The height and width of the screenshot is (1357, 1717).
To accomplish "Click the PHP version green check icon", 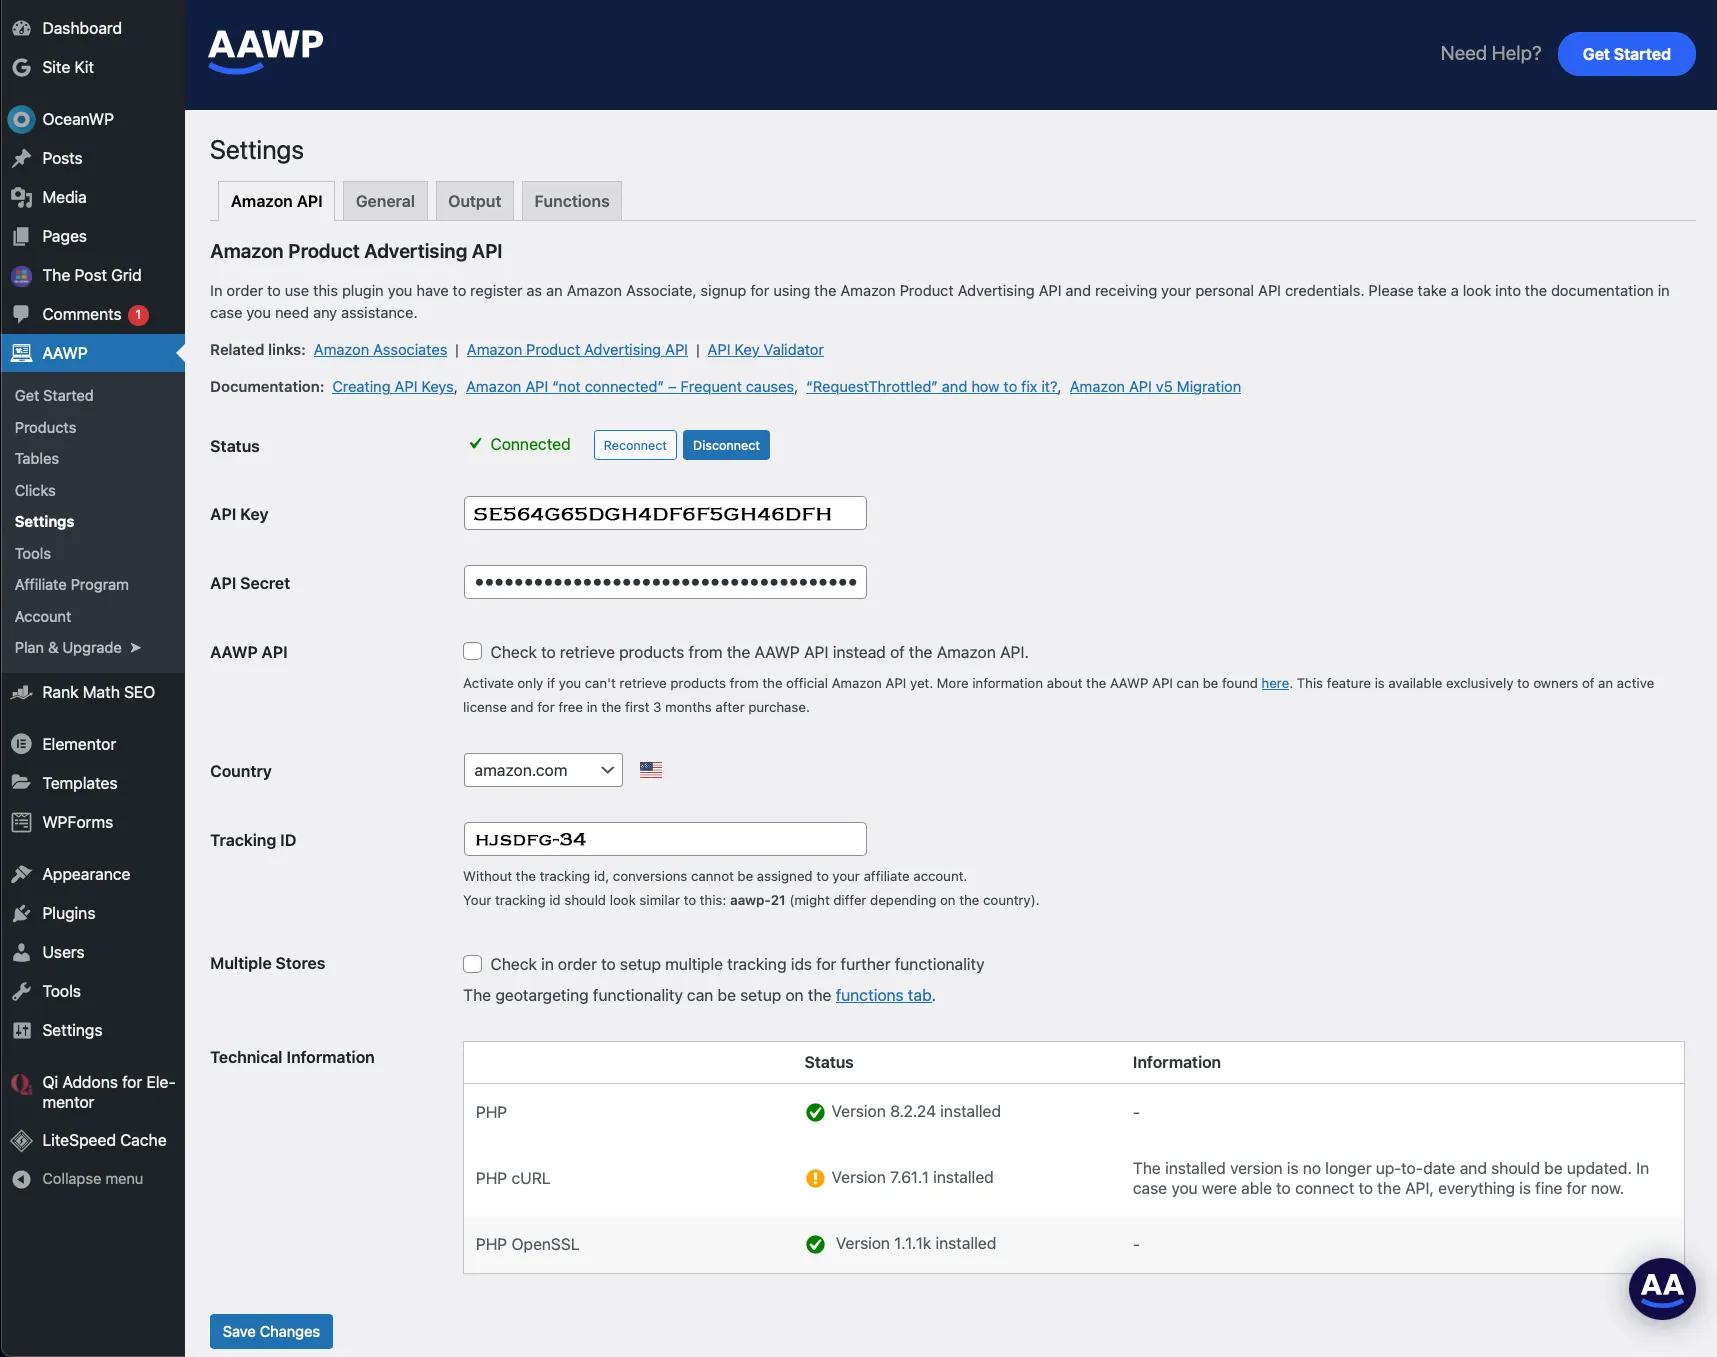I will 815,1112.
